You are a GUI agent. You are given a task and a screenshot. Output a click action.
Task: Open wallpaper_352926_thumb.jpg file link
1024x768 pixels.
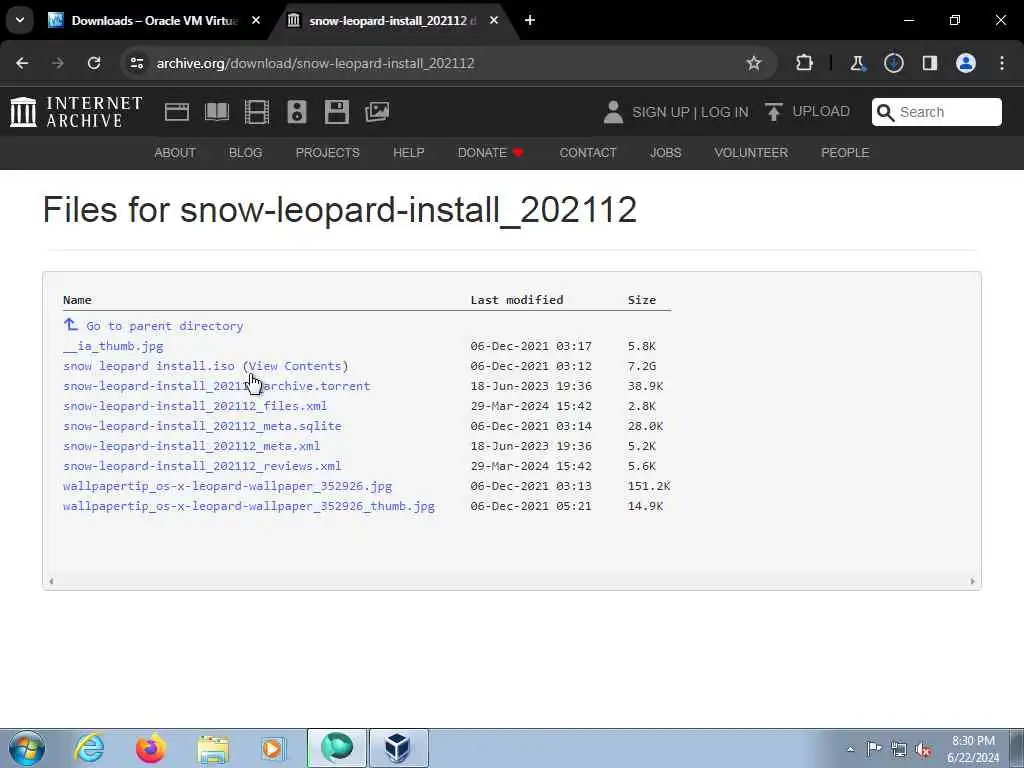249,506
